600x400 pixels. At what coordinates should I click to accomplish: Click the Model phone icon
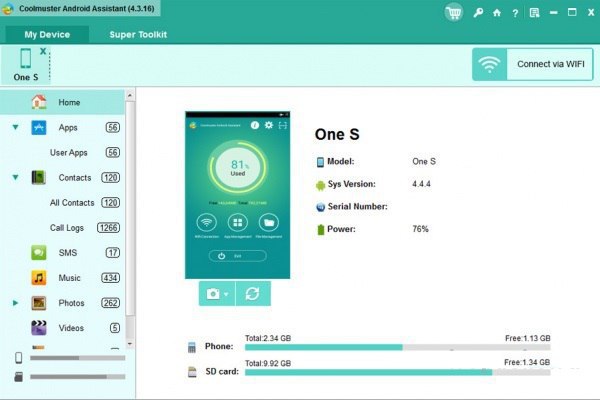(x=320, y=162)
